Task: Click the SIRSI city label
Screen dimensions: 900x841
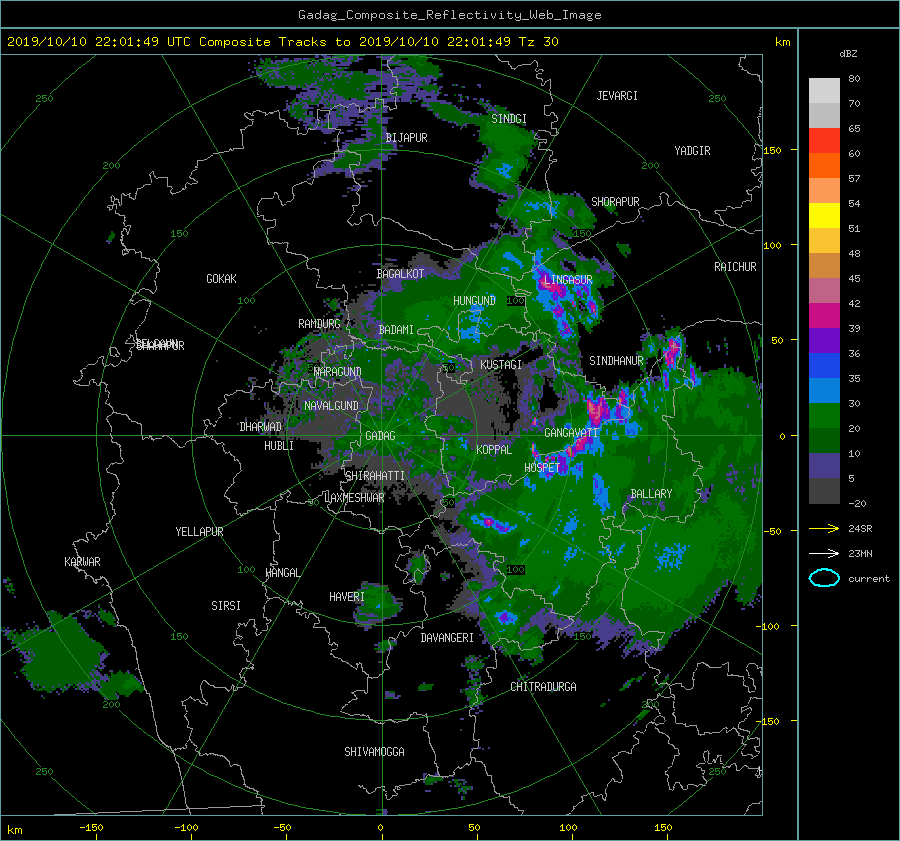Action: point(226,606)
